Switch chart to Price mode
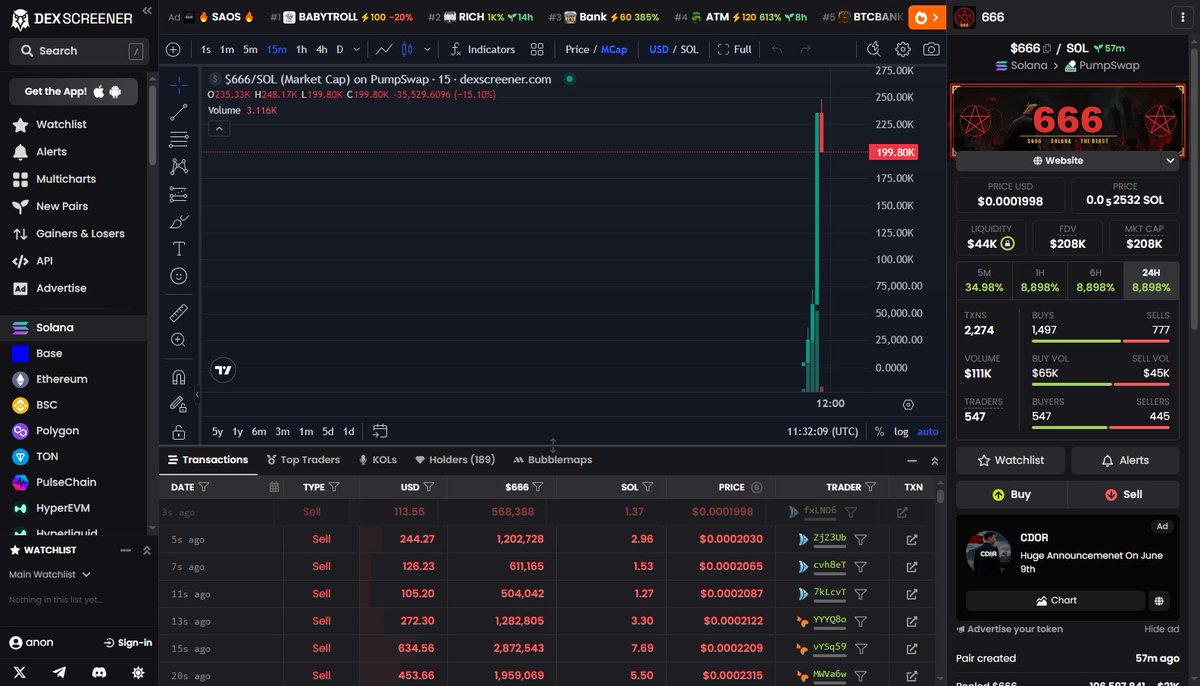Screen dimensions: 1200x686 [577, 49]
